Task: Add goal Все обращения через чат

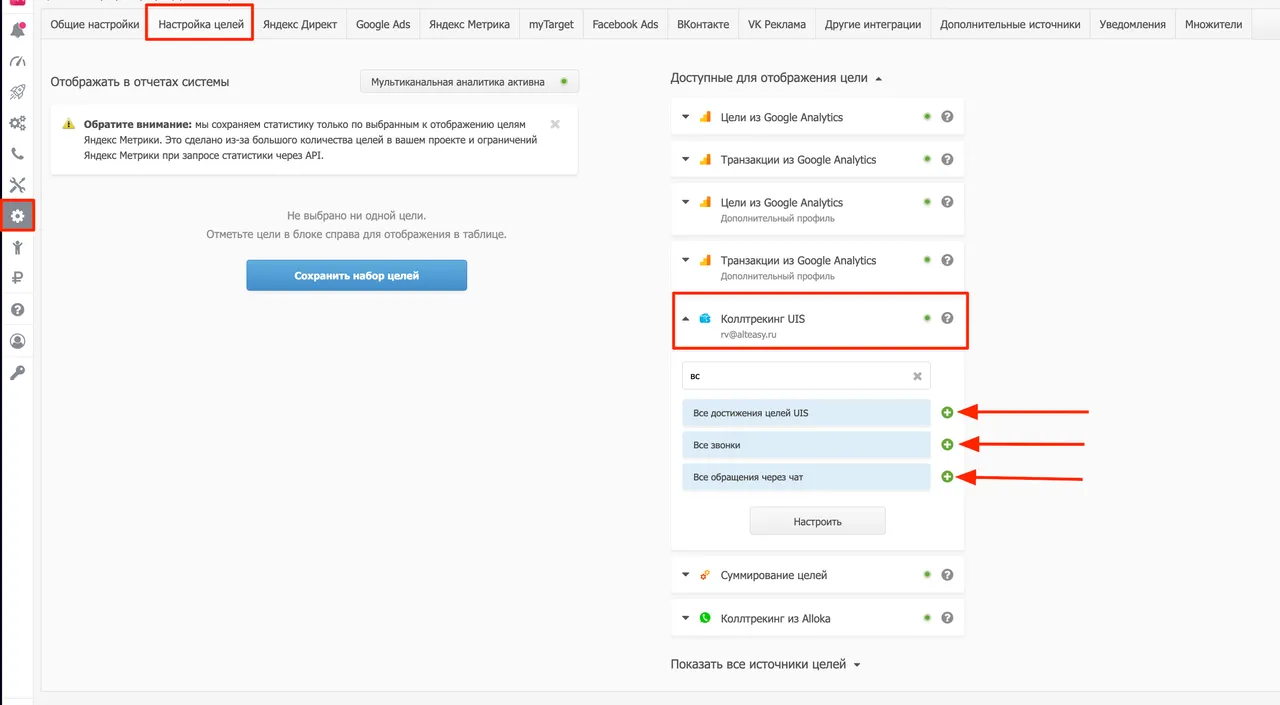Action: coord(947,477)
